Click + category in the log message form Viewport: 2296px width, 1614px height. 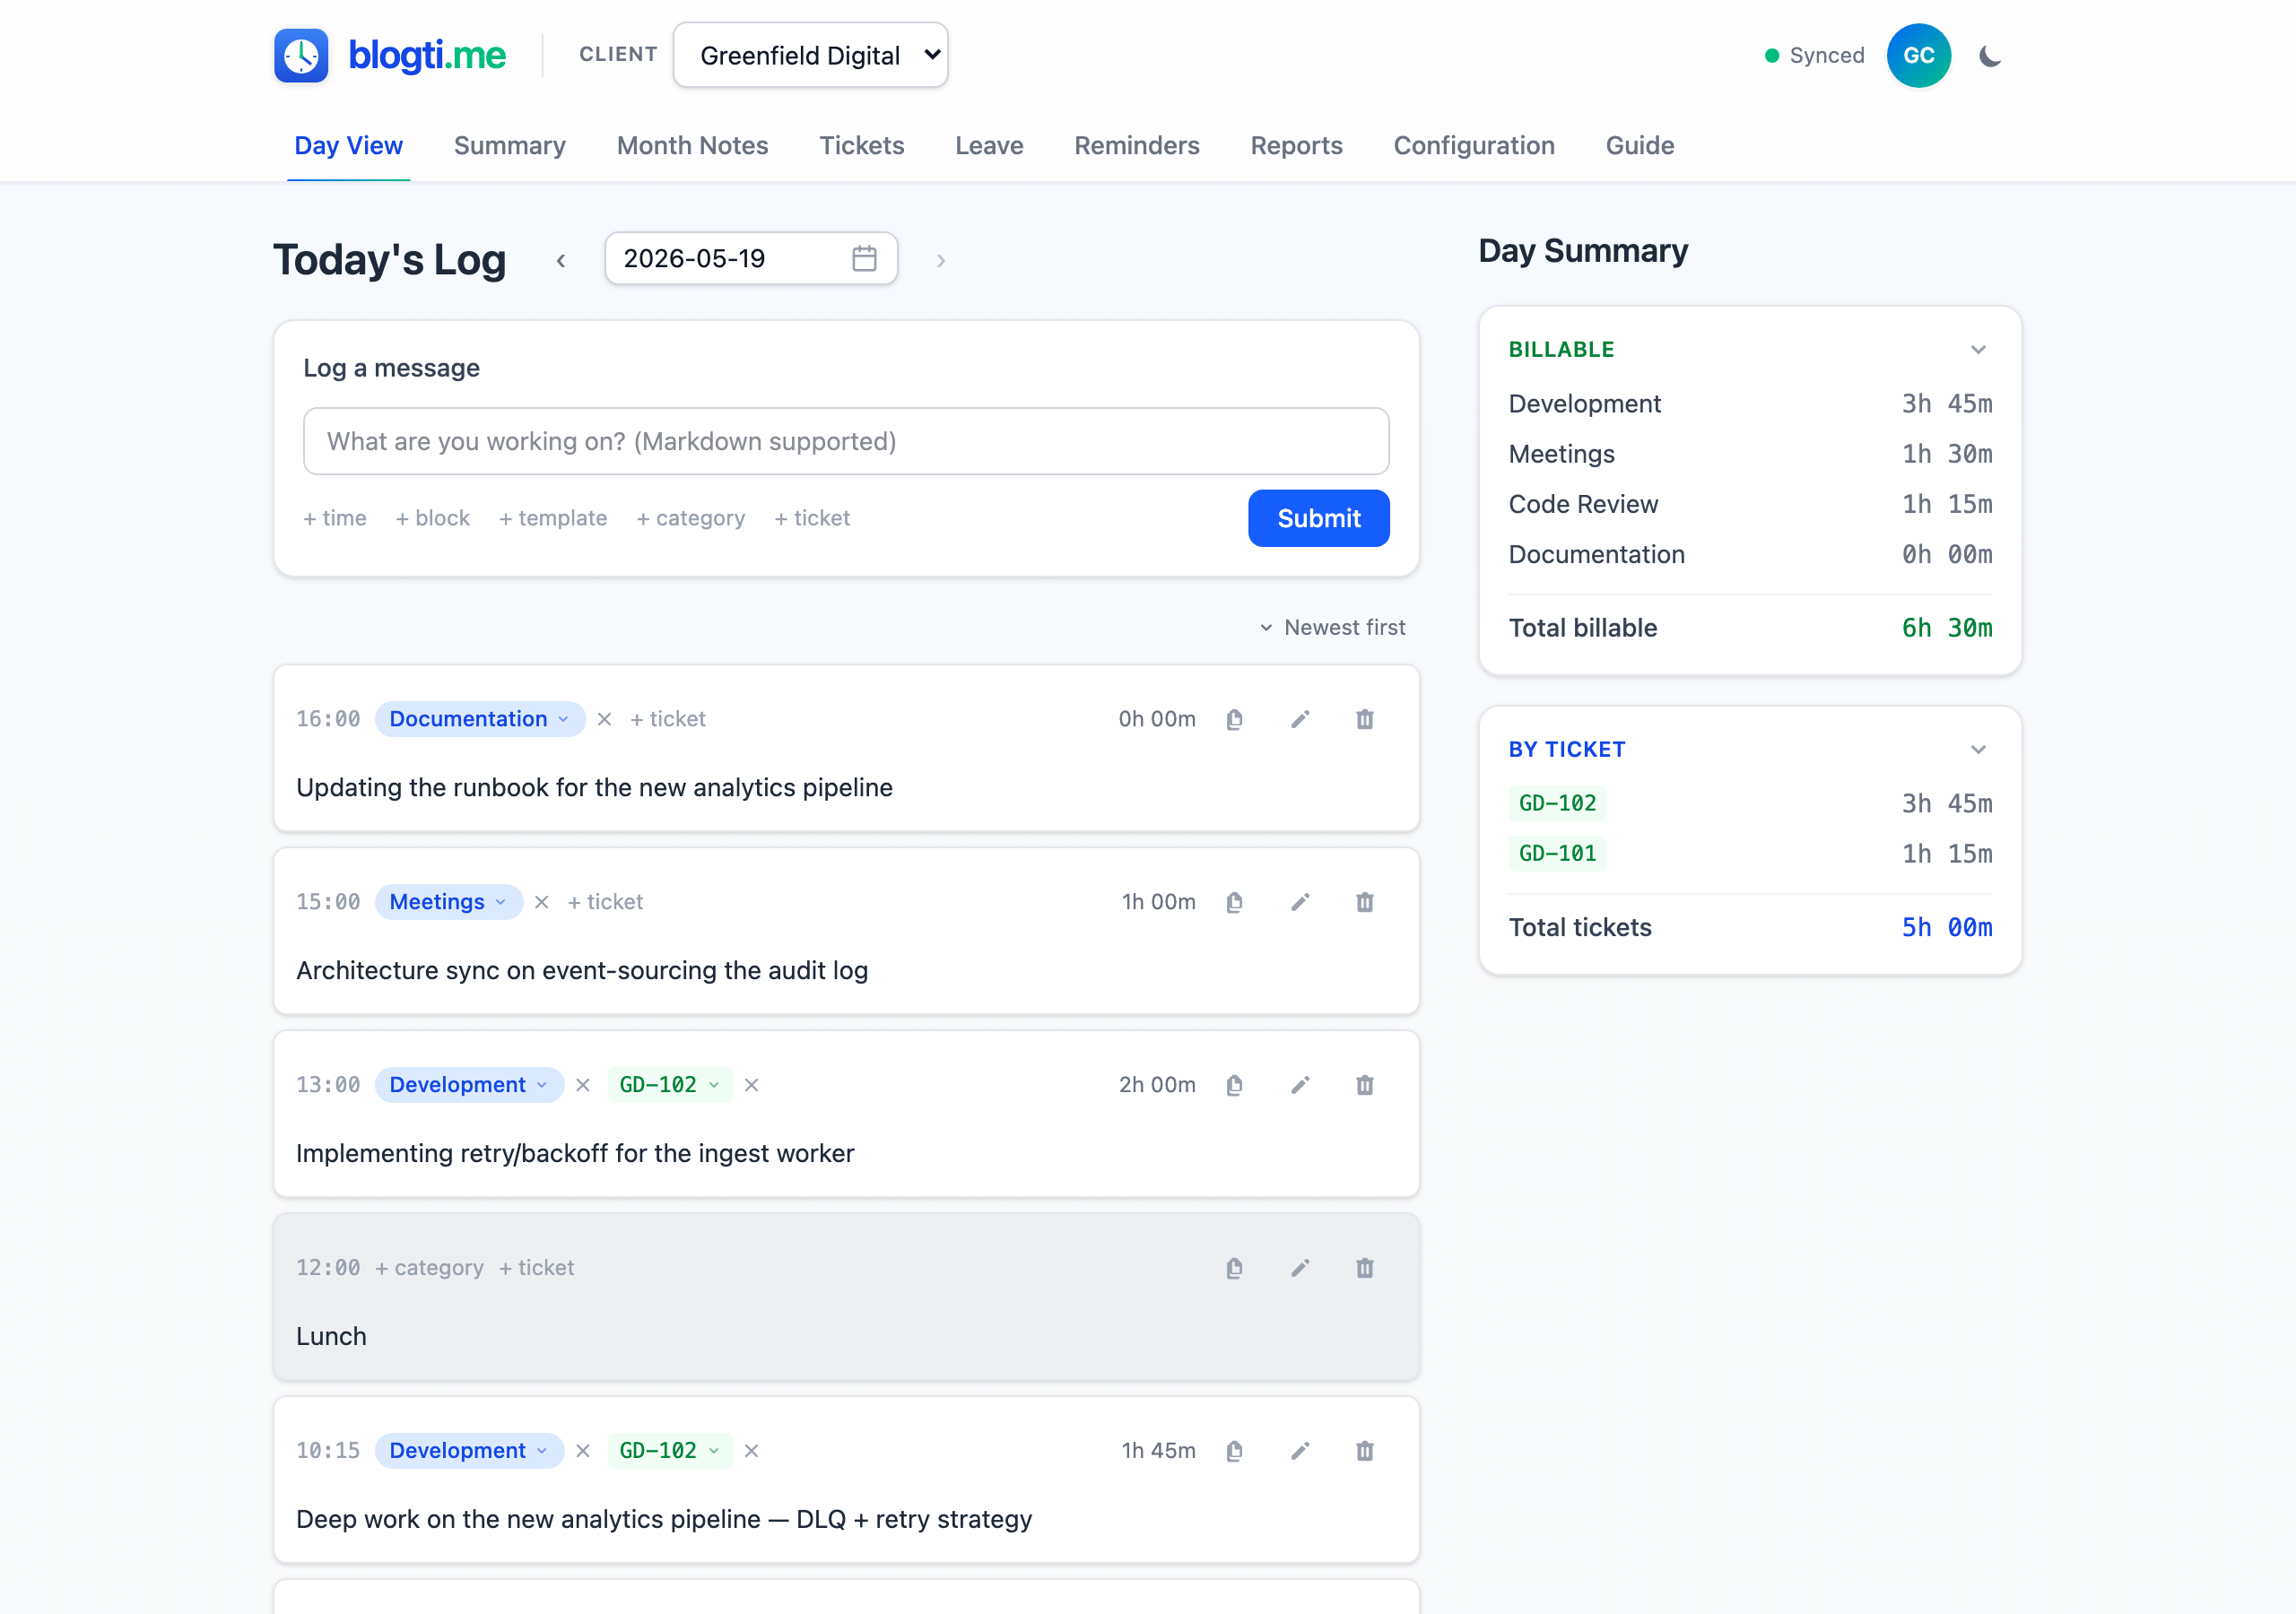pyautogui.click(x=691, y=518)
